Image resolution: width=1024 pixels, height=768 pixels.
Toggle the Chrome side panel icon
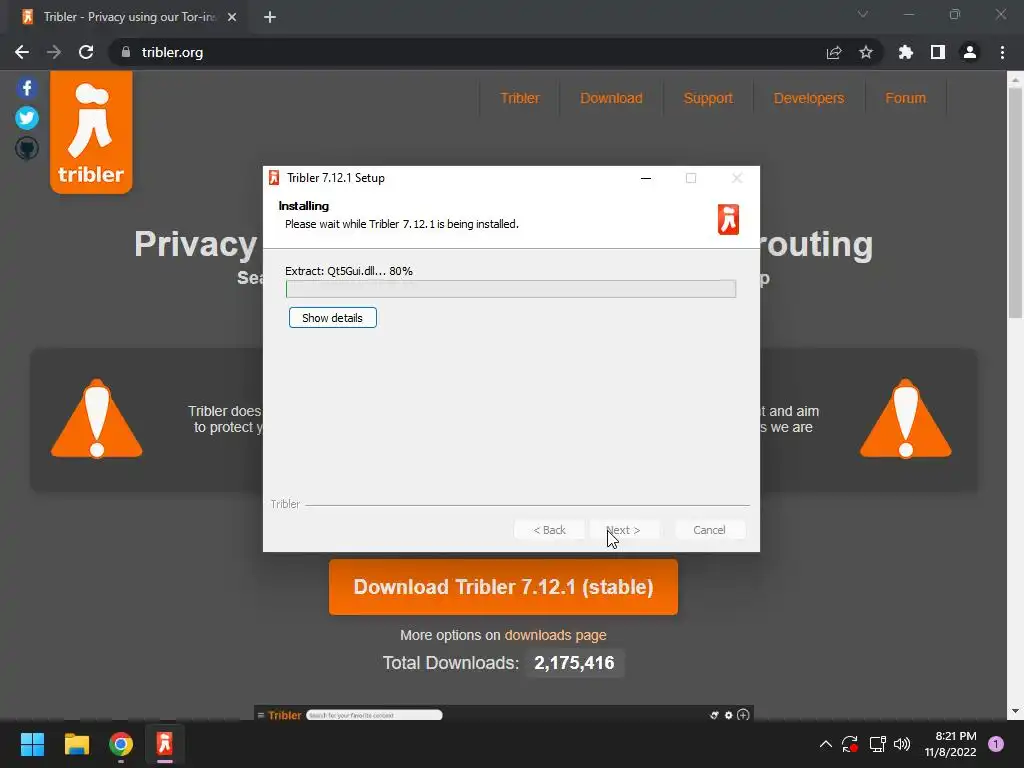[938, 52]
